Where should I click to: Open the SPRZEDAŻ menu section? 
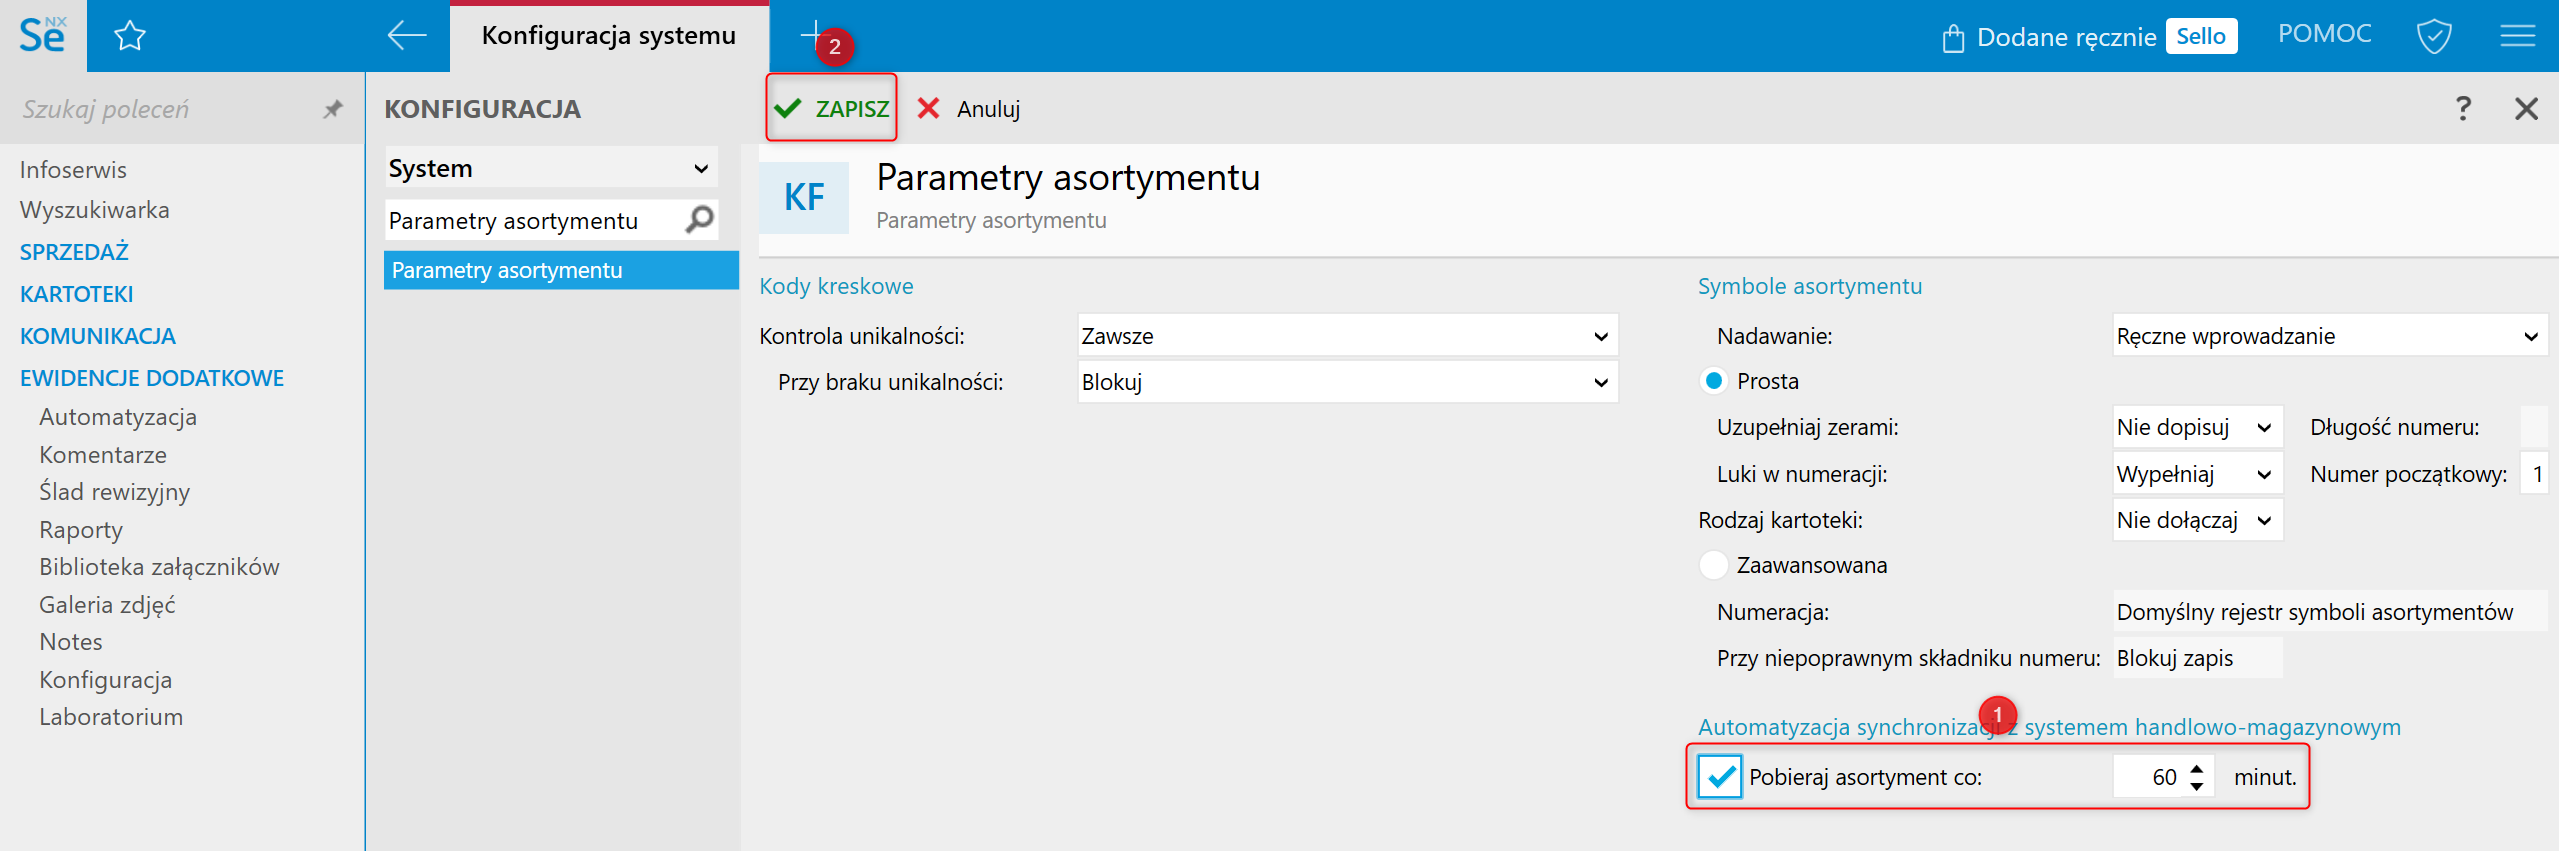[75, 252]
